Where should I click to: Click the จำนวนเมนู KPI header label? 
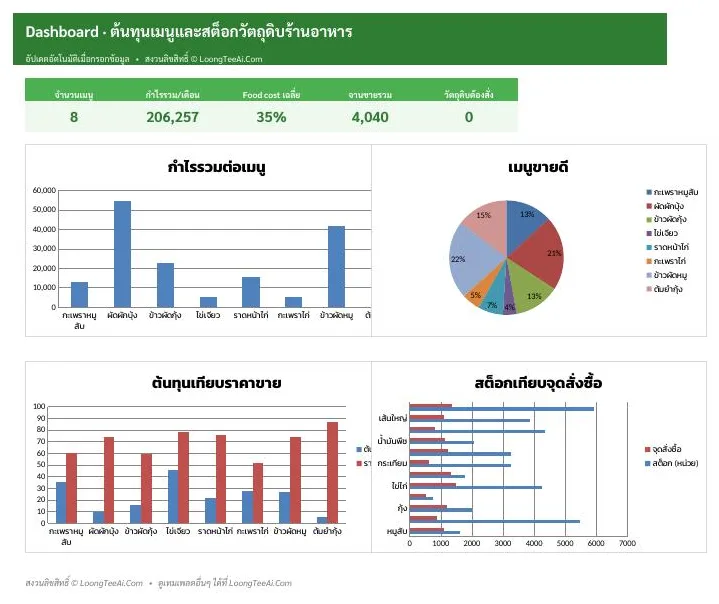click(x=74, y=95)
